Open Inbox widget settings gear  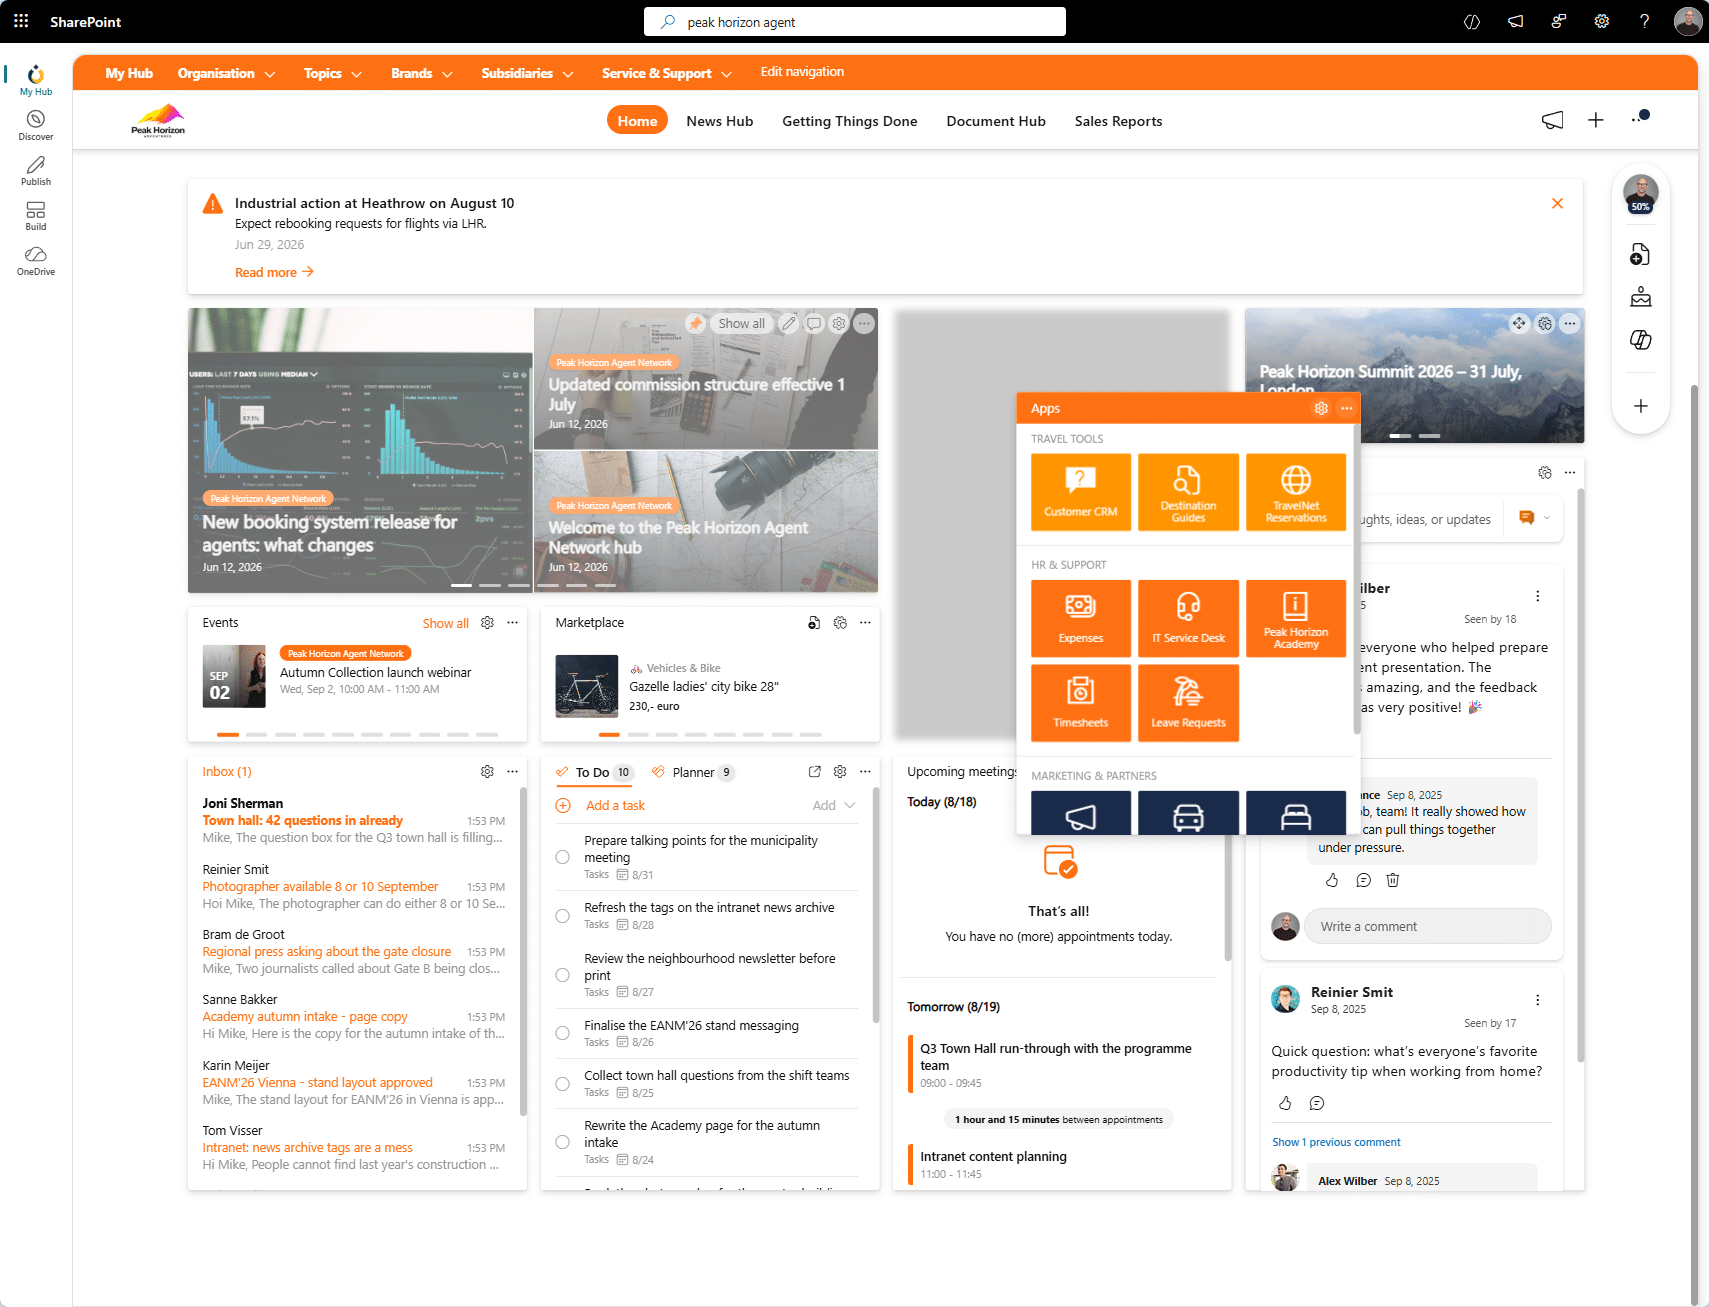click(x=487, y=771)
